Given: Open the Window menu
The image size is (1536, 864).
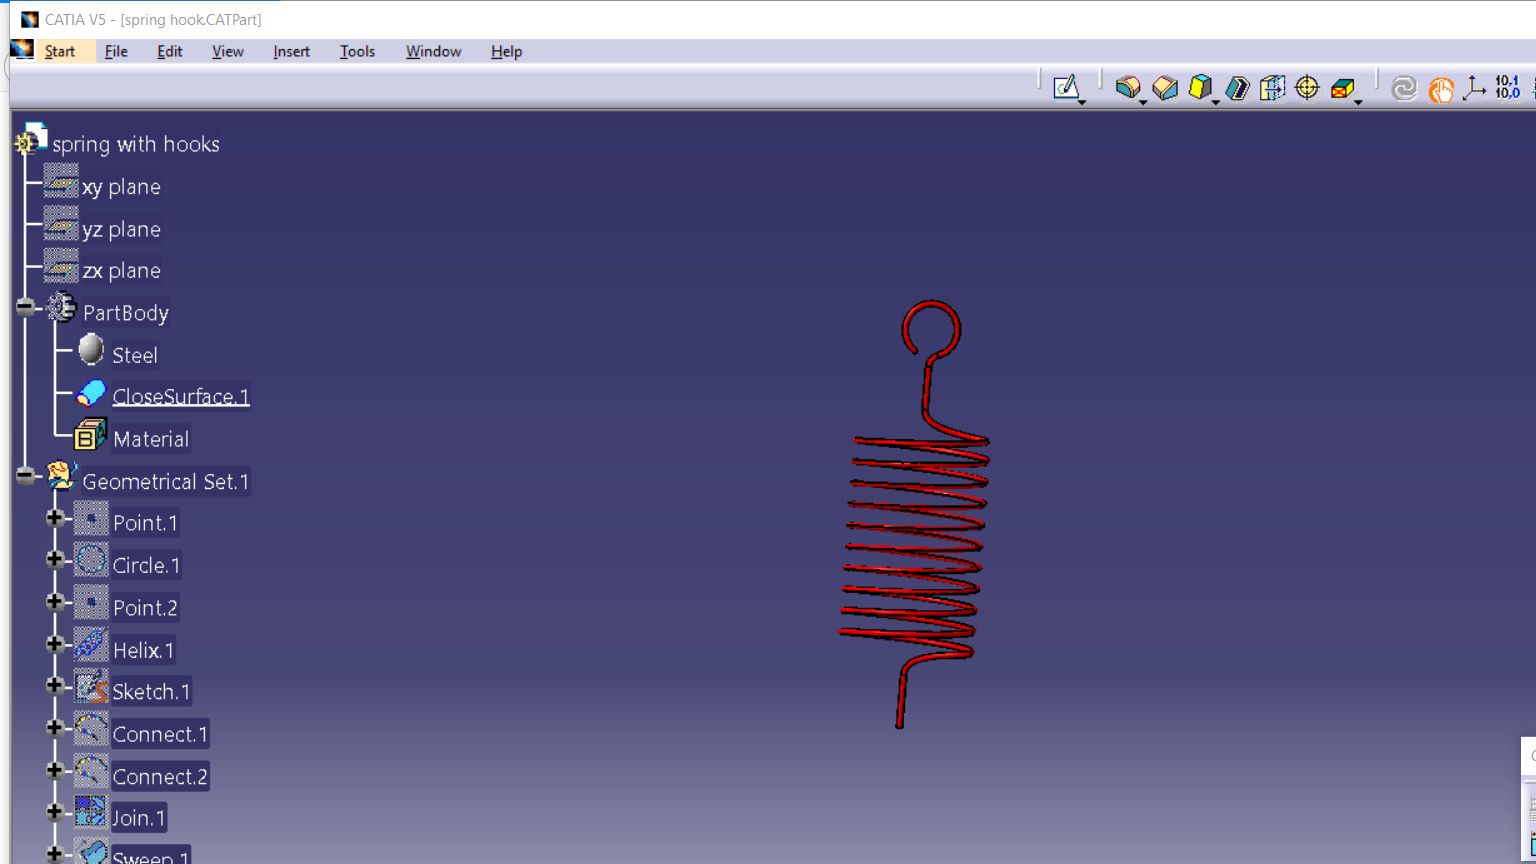Looking at the screenshot, I should click(x=433, y=51).
